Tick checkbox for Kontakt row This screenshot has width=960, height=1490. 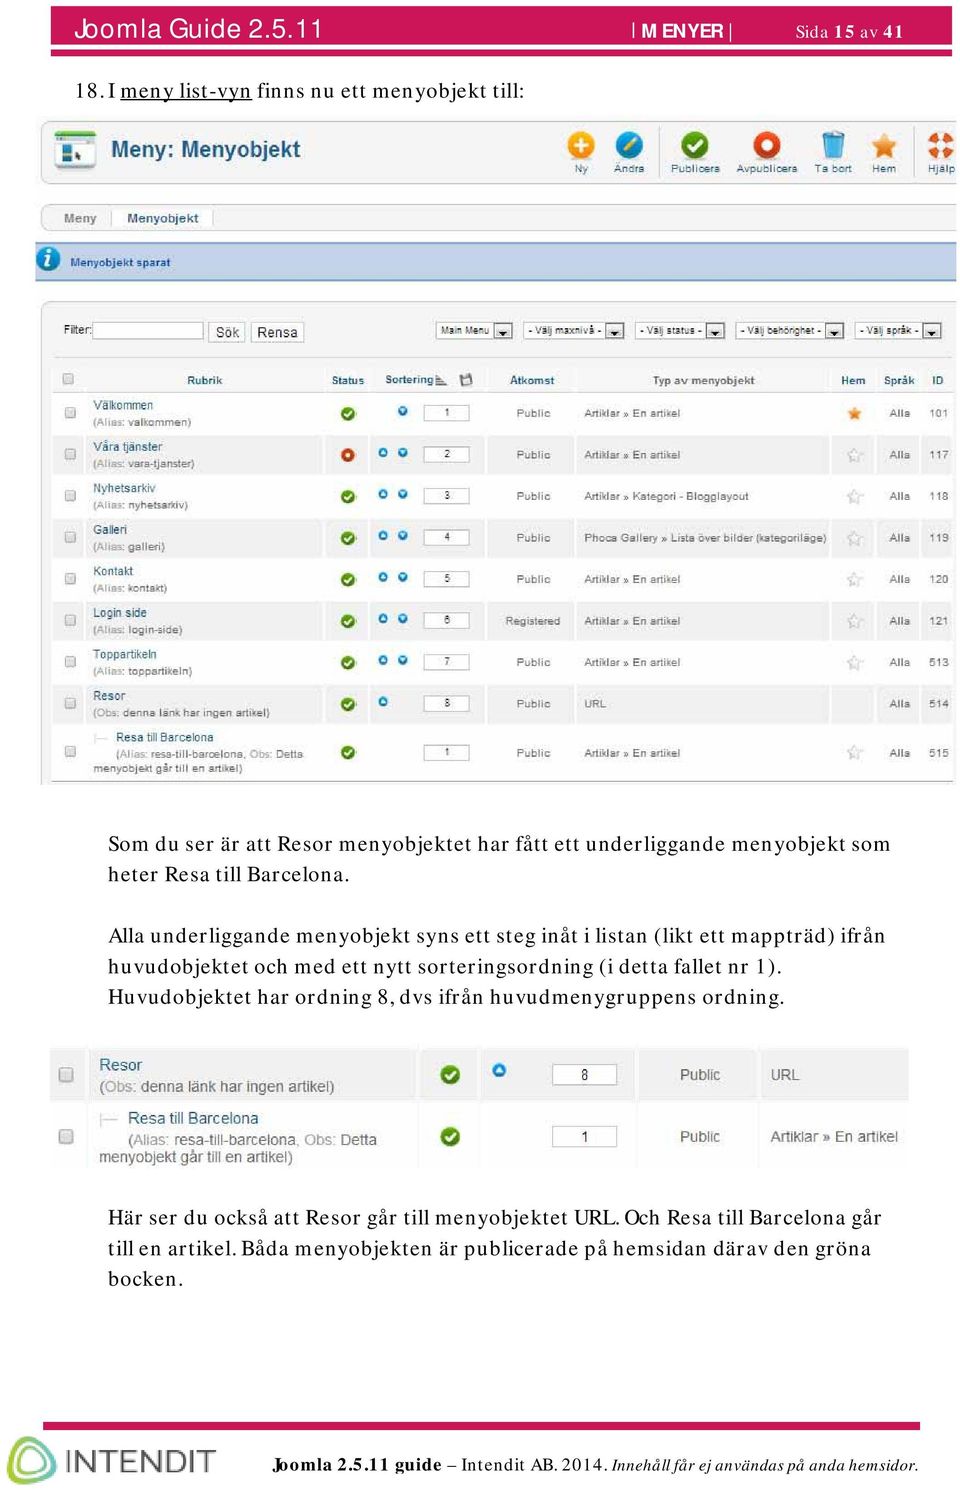click(x=70, y=579)
